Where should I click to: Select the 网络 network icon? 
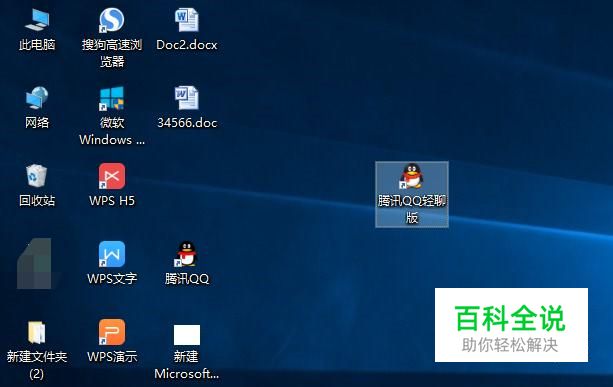tap(37, 98)
